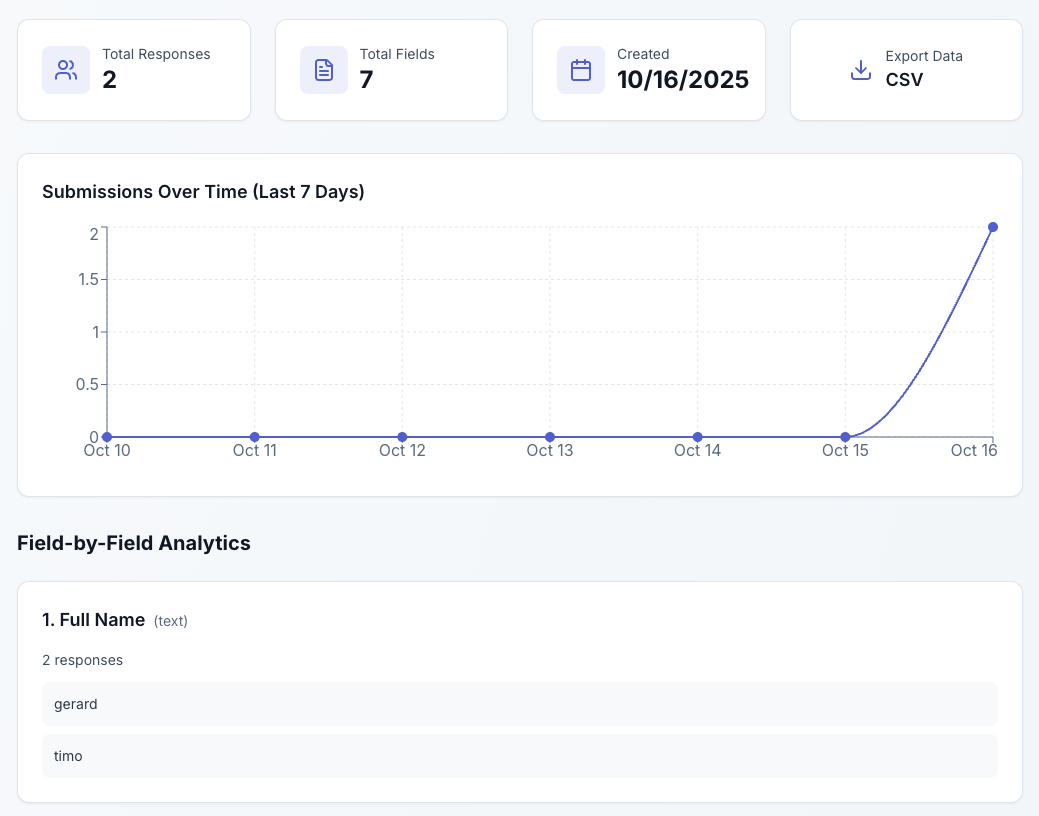Image resolution: width=1039 pixels, height=816 pixels.
Task: Click the Oct 15 data point marker
Action: click(845, 437)
